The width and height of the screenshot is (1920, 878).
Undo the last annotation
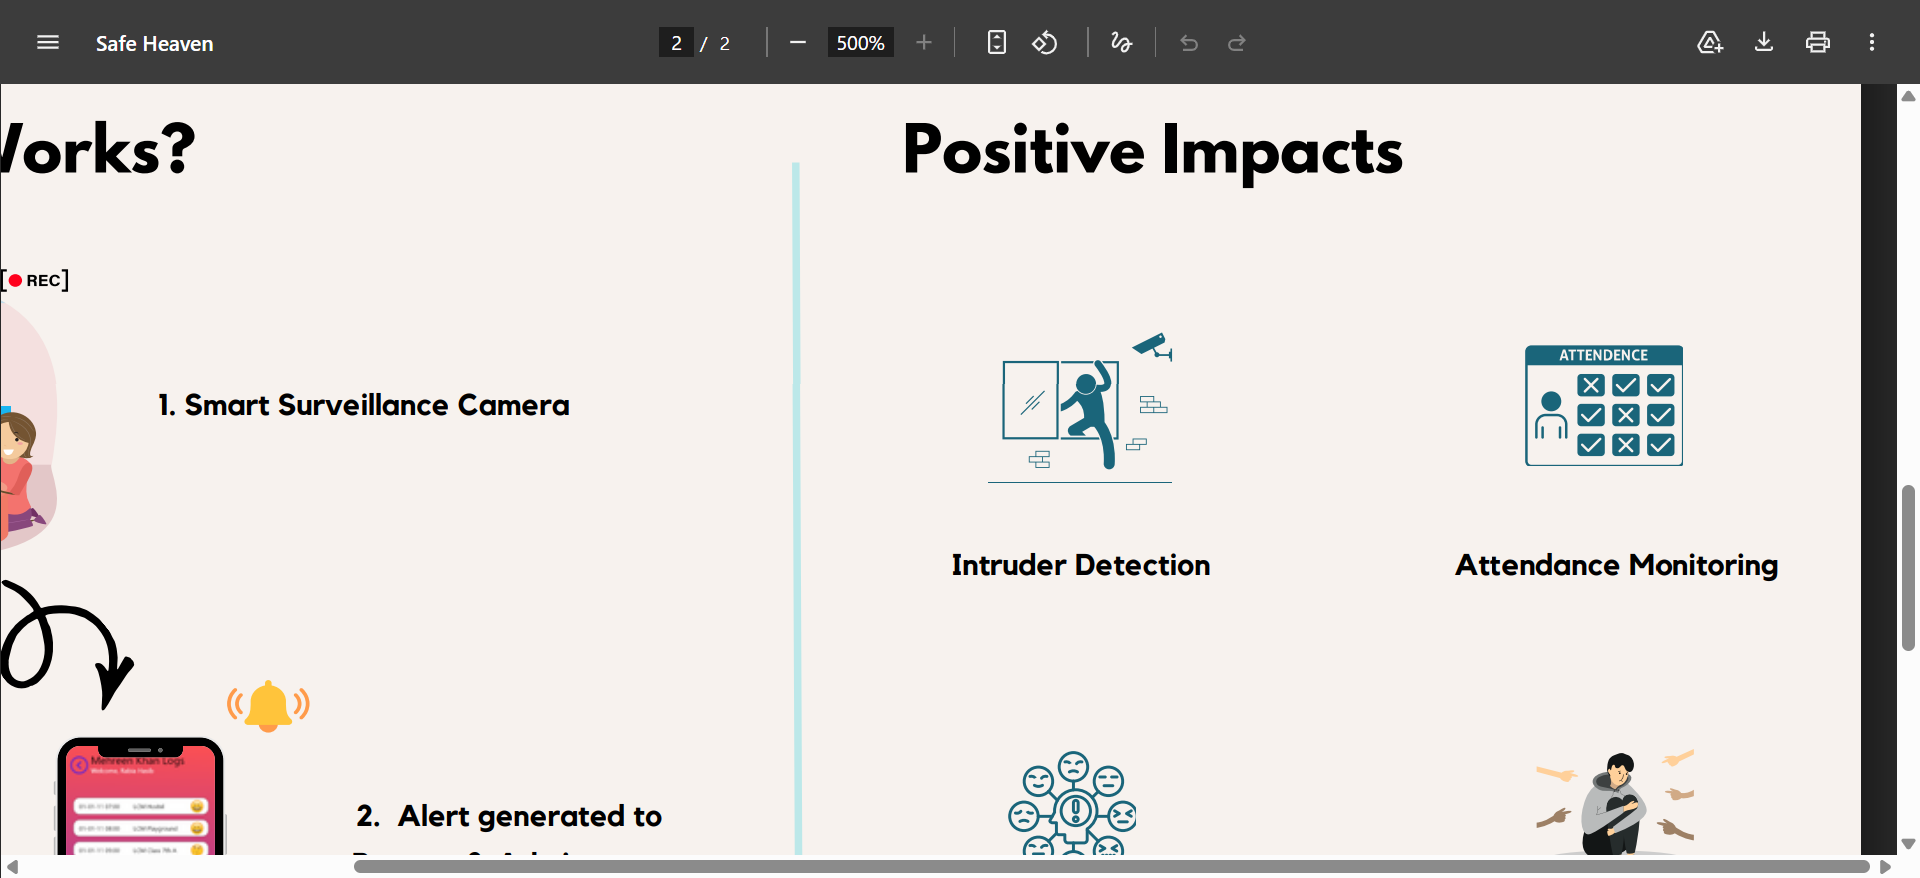click(1189, 43)
